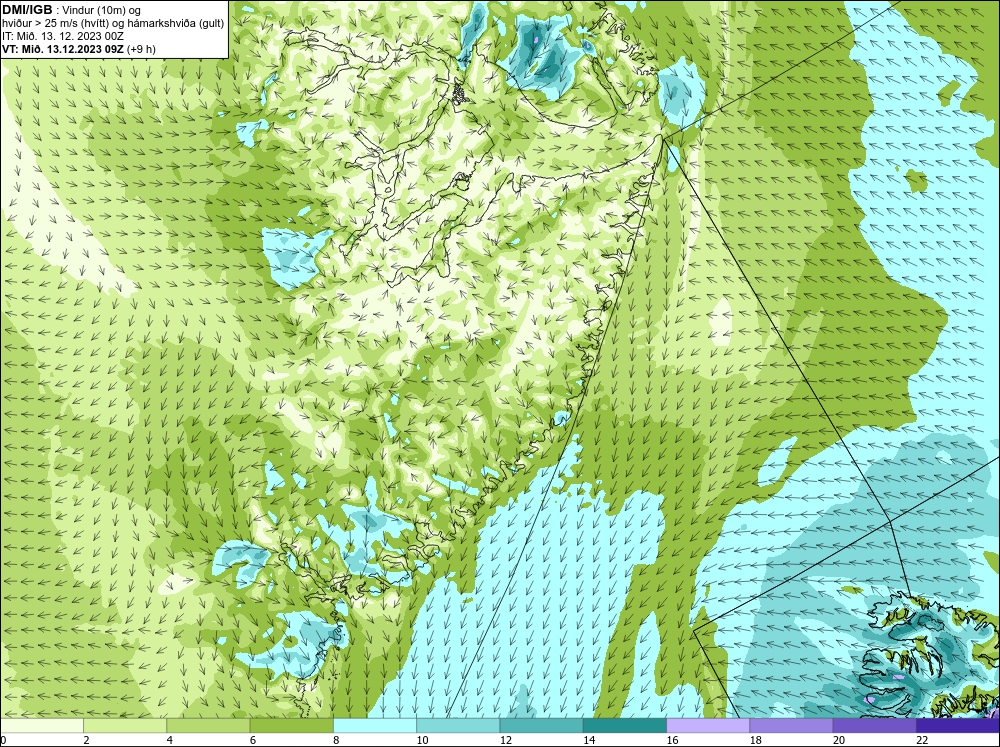Click the scale label '22' on color bar
The width and height of the screenshot is (1000, 747).
(922, 740)
